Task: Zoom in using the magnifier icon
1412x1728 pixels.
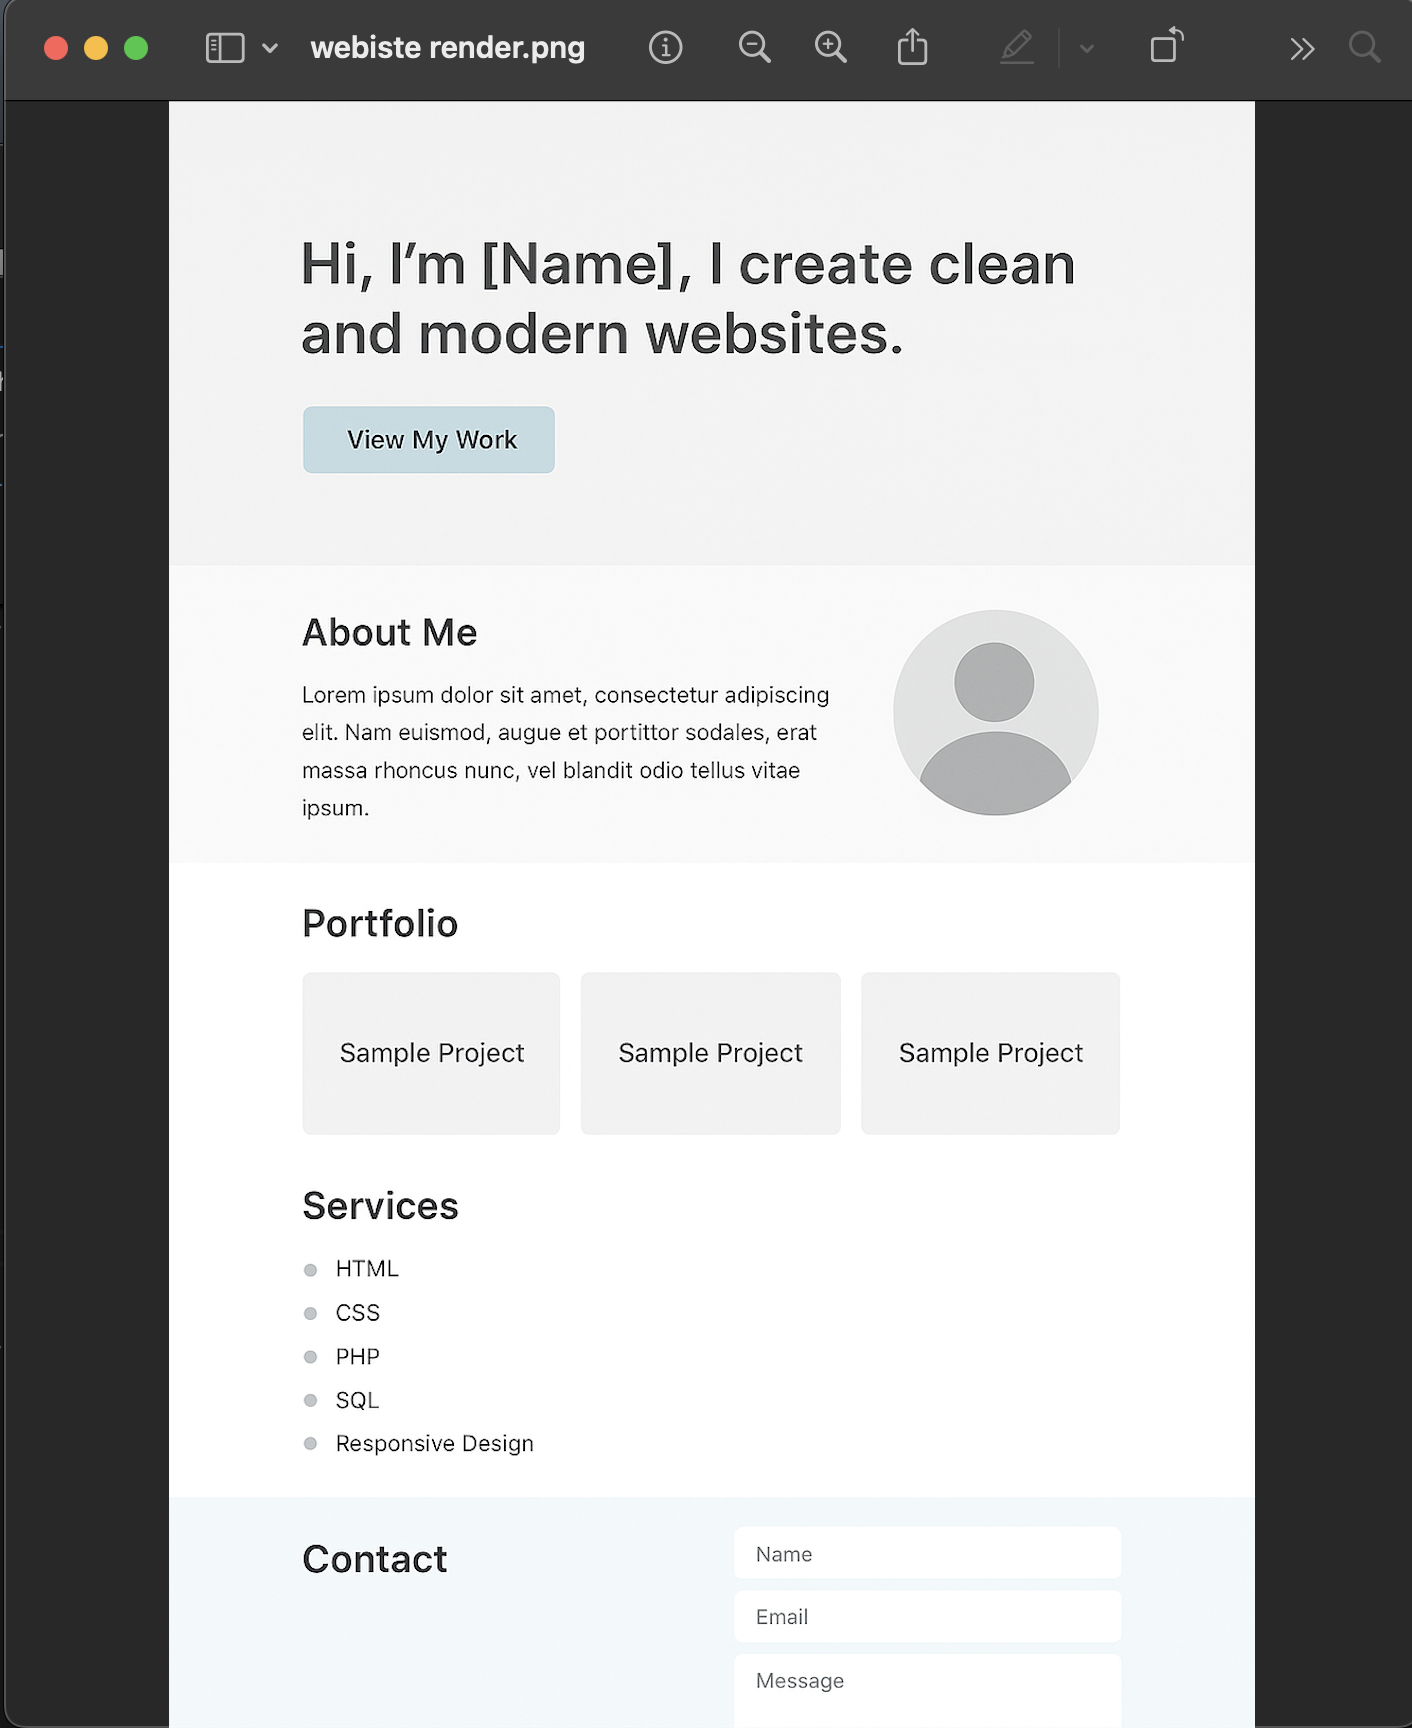Action: (830, 47)
